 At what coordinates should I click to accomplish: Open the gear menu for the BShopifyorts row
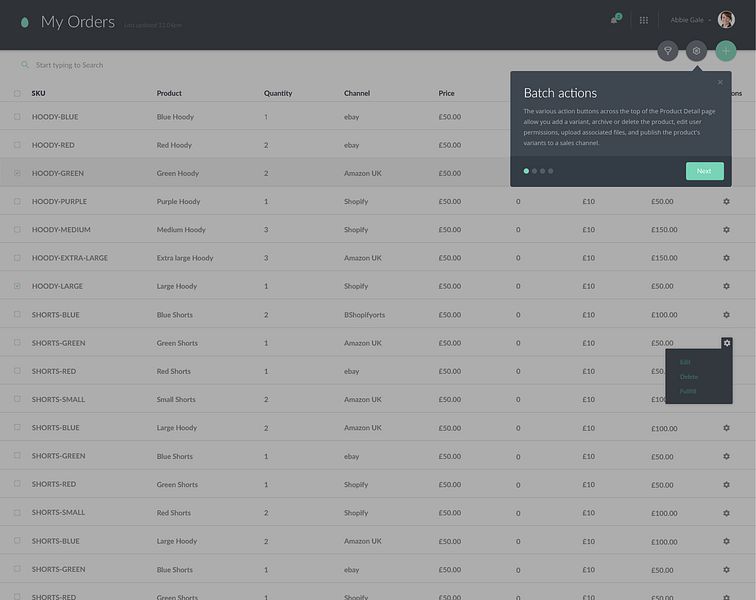726,314
